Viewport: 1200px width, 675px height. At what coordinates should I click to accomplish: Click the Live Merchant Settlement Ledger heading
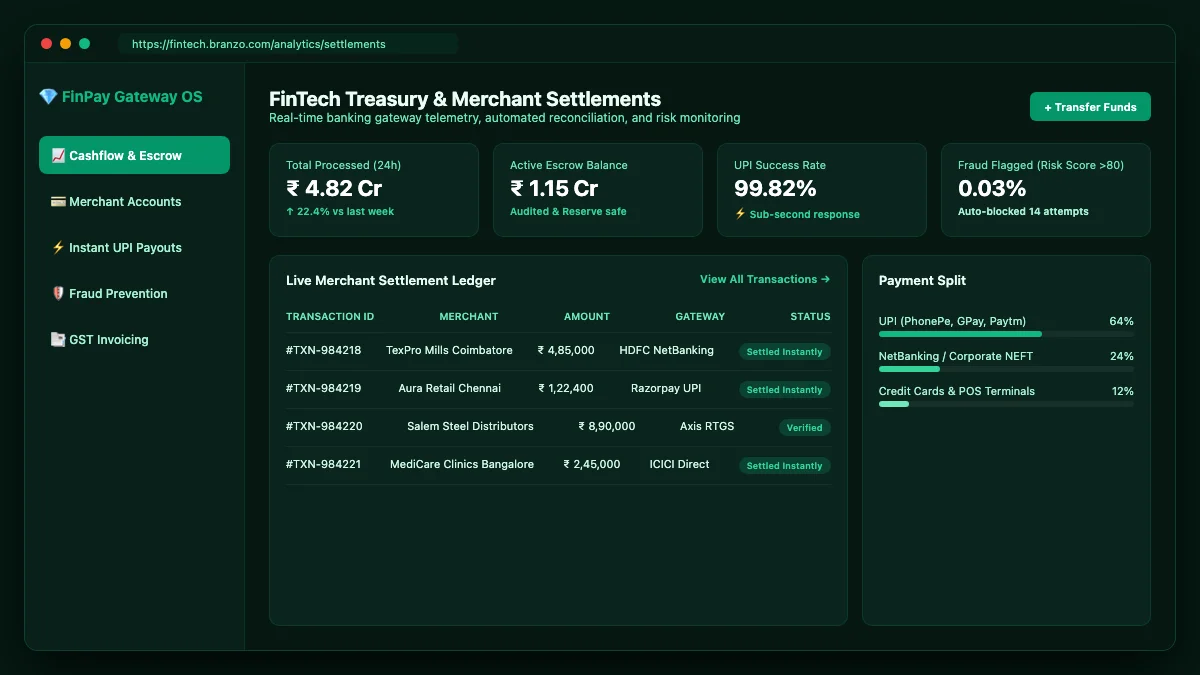pos(391,281)
